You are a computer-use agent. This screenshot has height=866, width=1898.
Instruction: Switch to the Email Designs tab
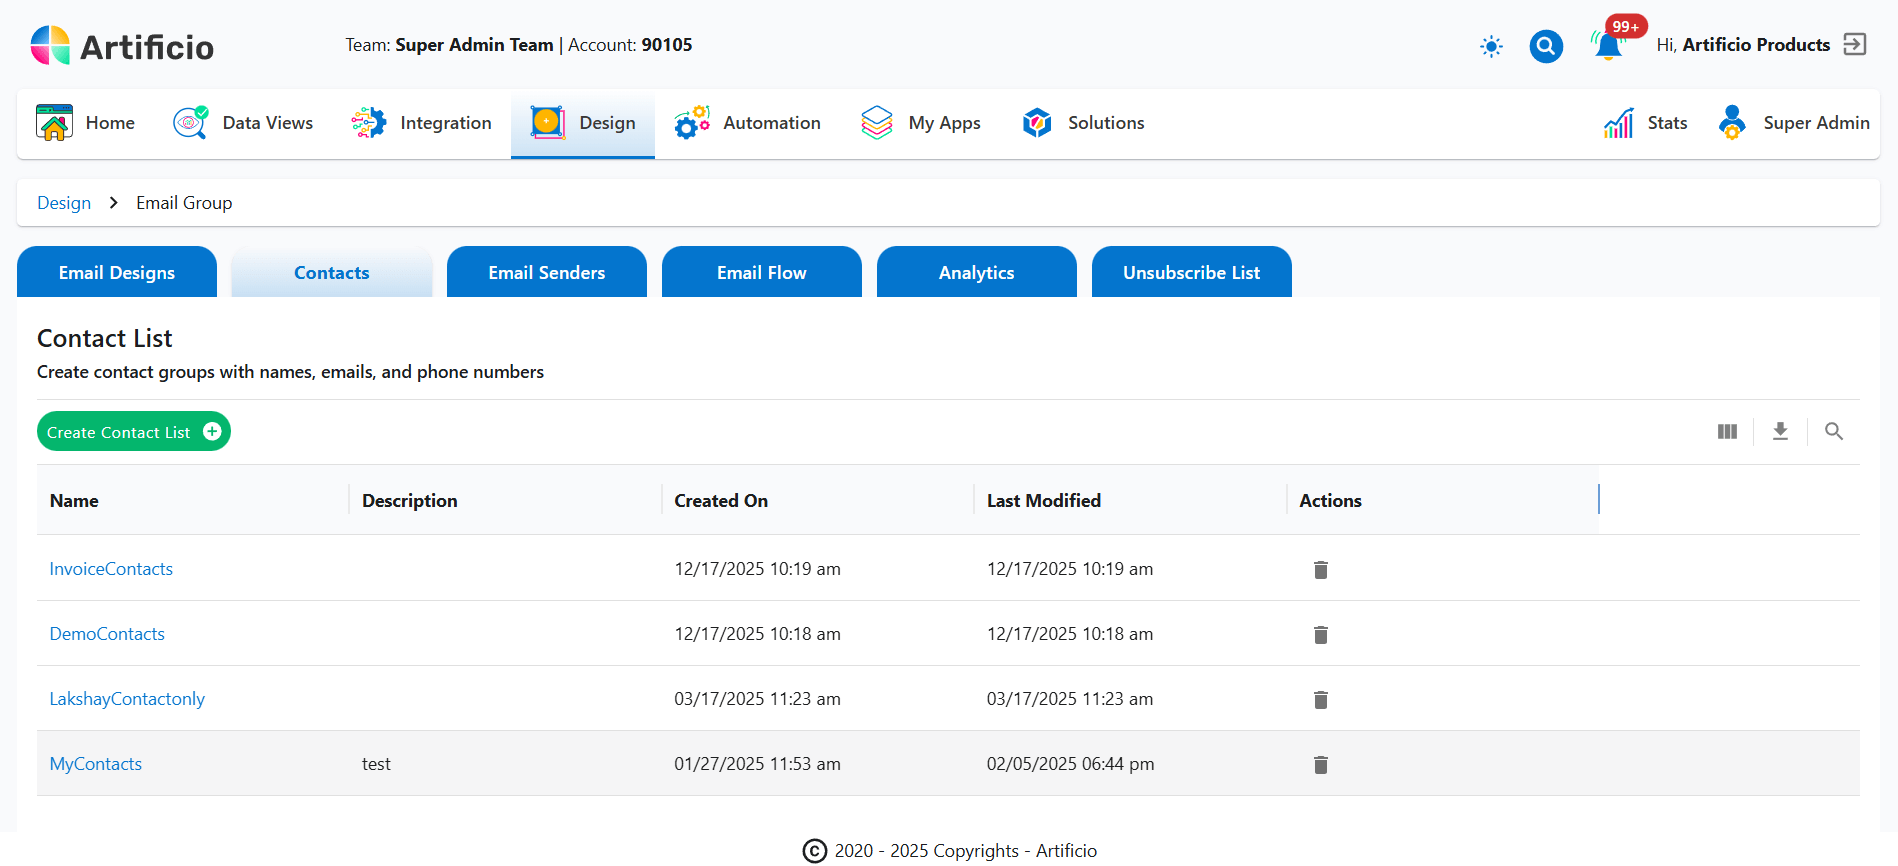coord(117,272)
